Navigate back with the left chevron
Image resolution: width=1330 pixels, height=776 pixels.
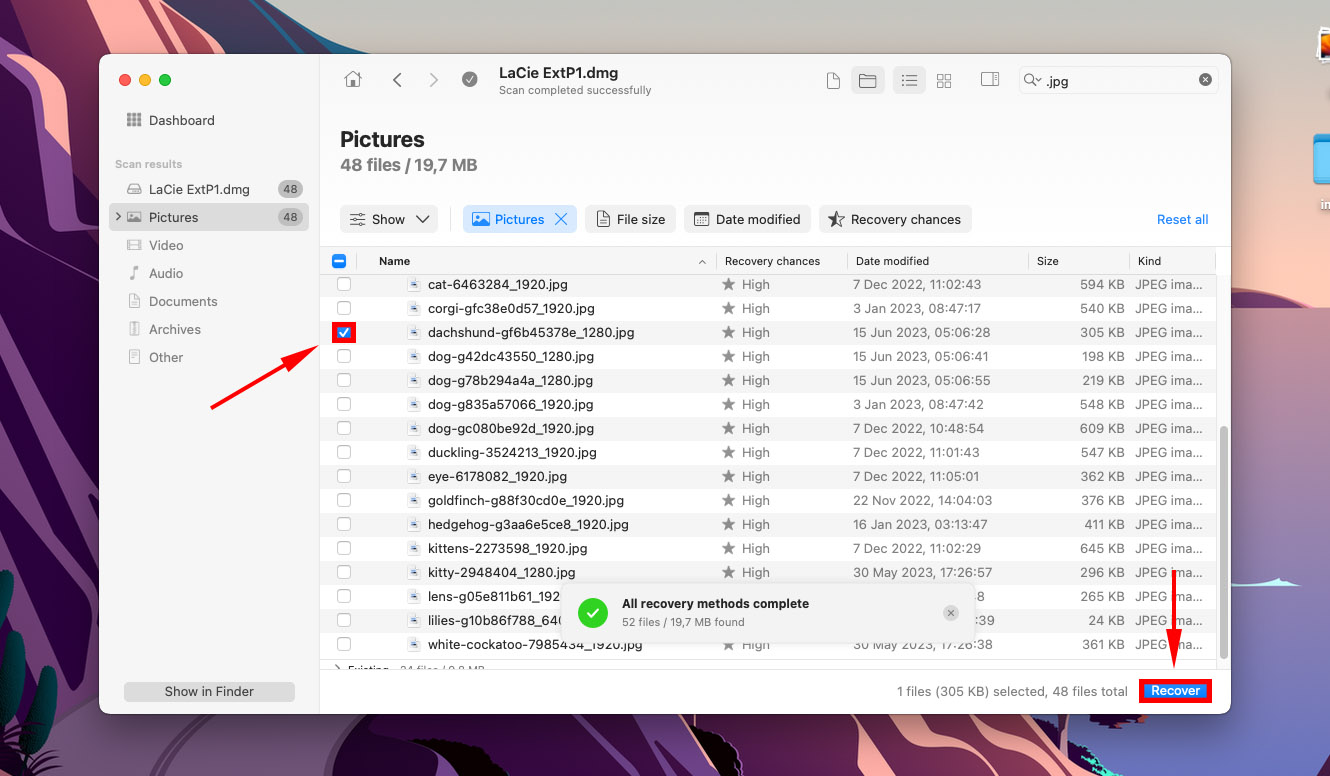point(397,80)
